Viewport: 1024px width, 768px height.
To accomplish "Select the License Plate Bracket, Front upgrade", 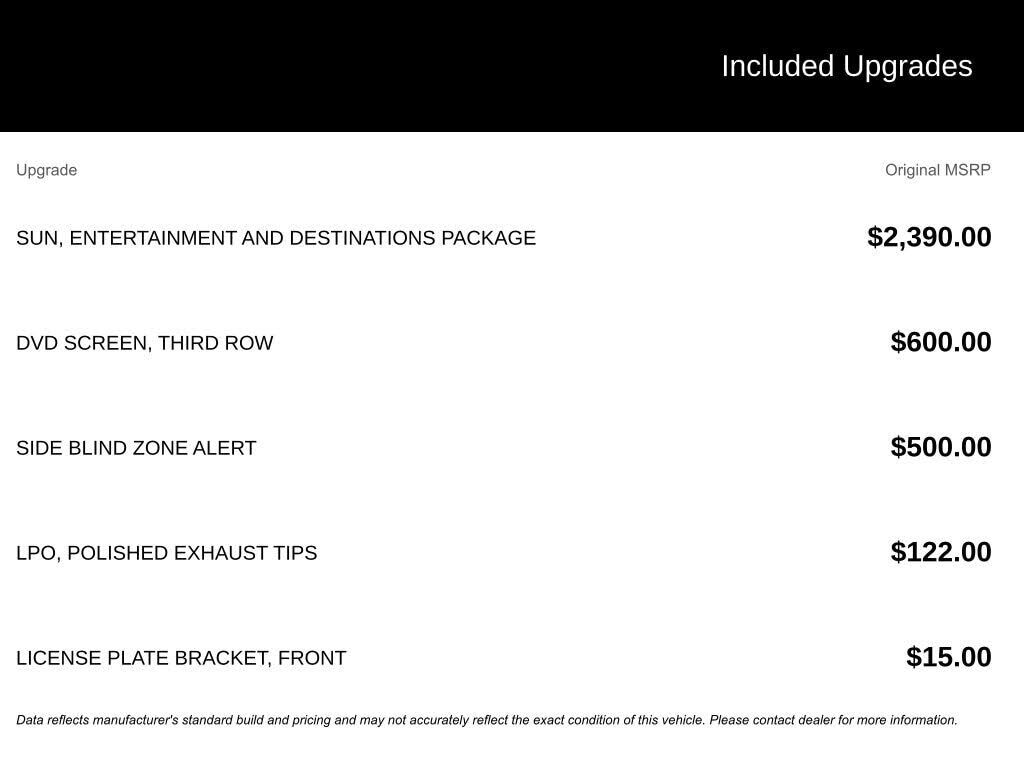I will (181, 658).
